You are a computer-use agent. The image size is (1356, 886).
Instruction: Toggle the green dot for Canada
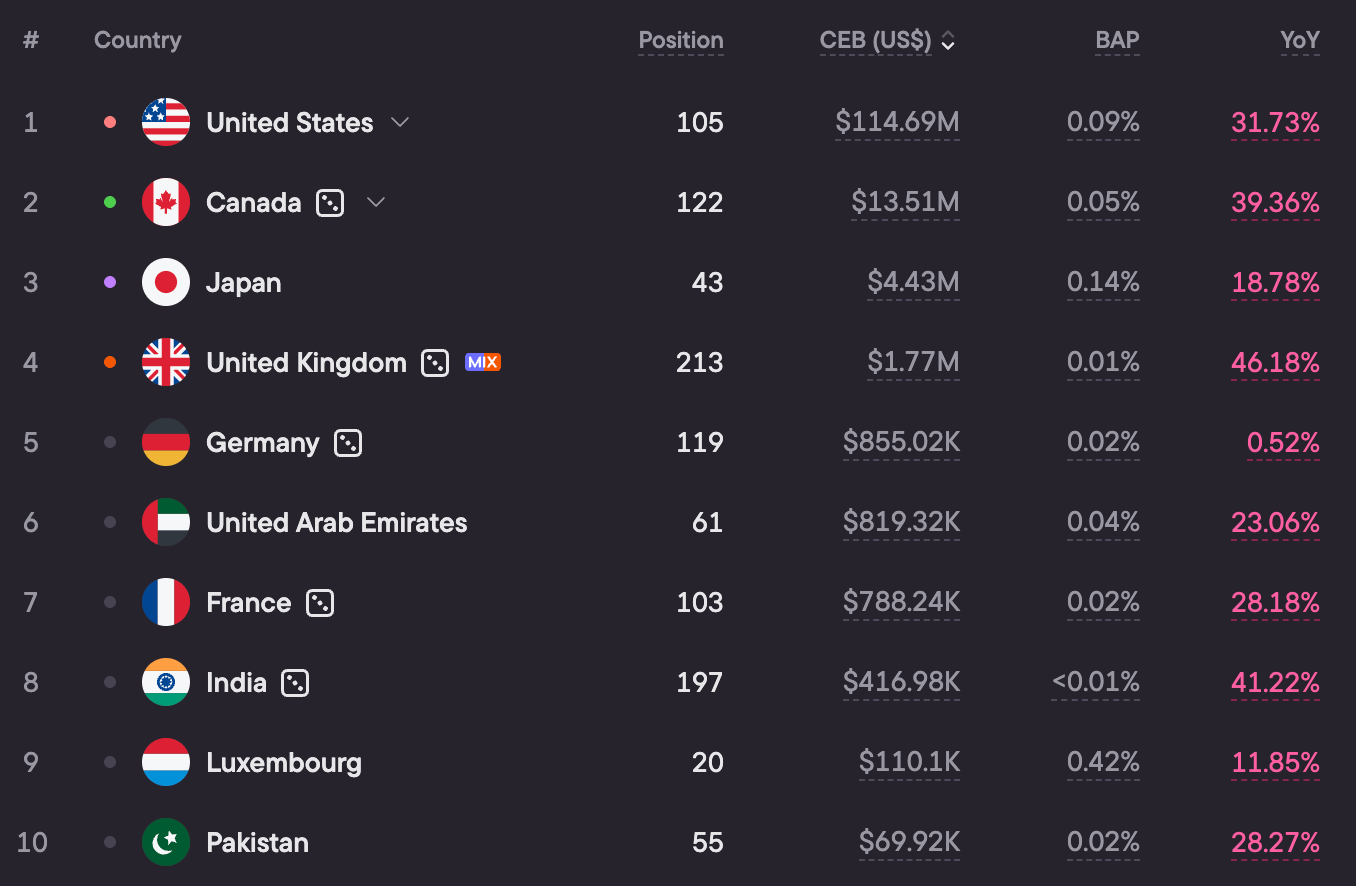coord(110,202)
